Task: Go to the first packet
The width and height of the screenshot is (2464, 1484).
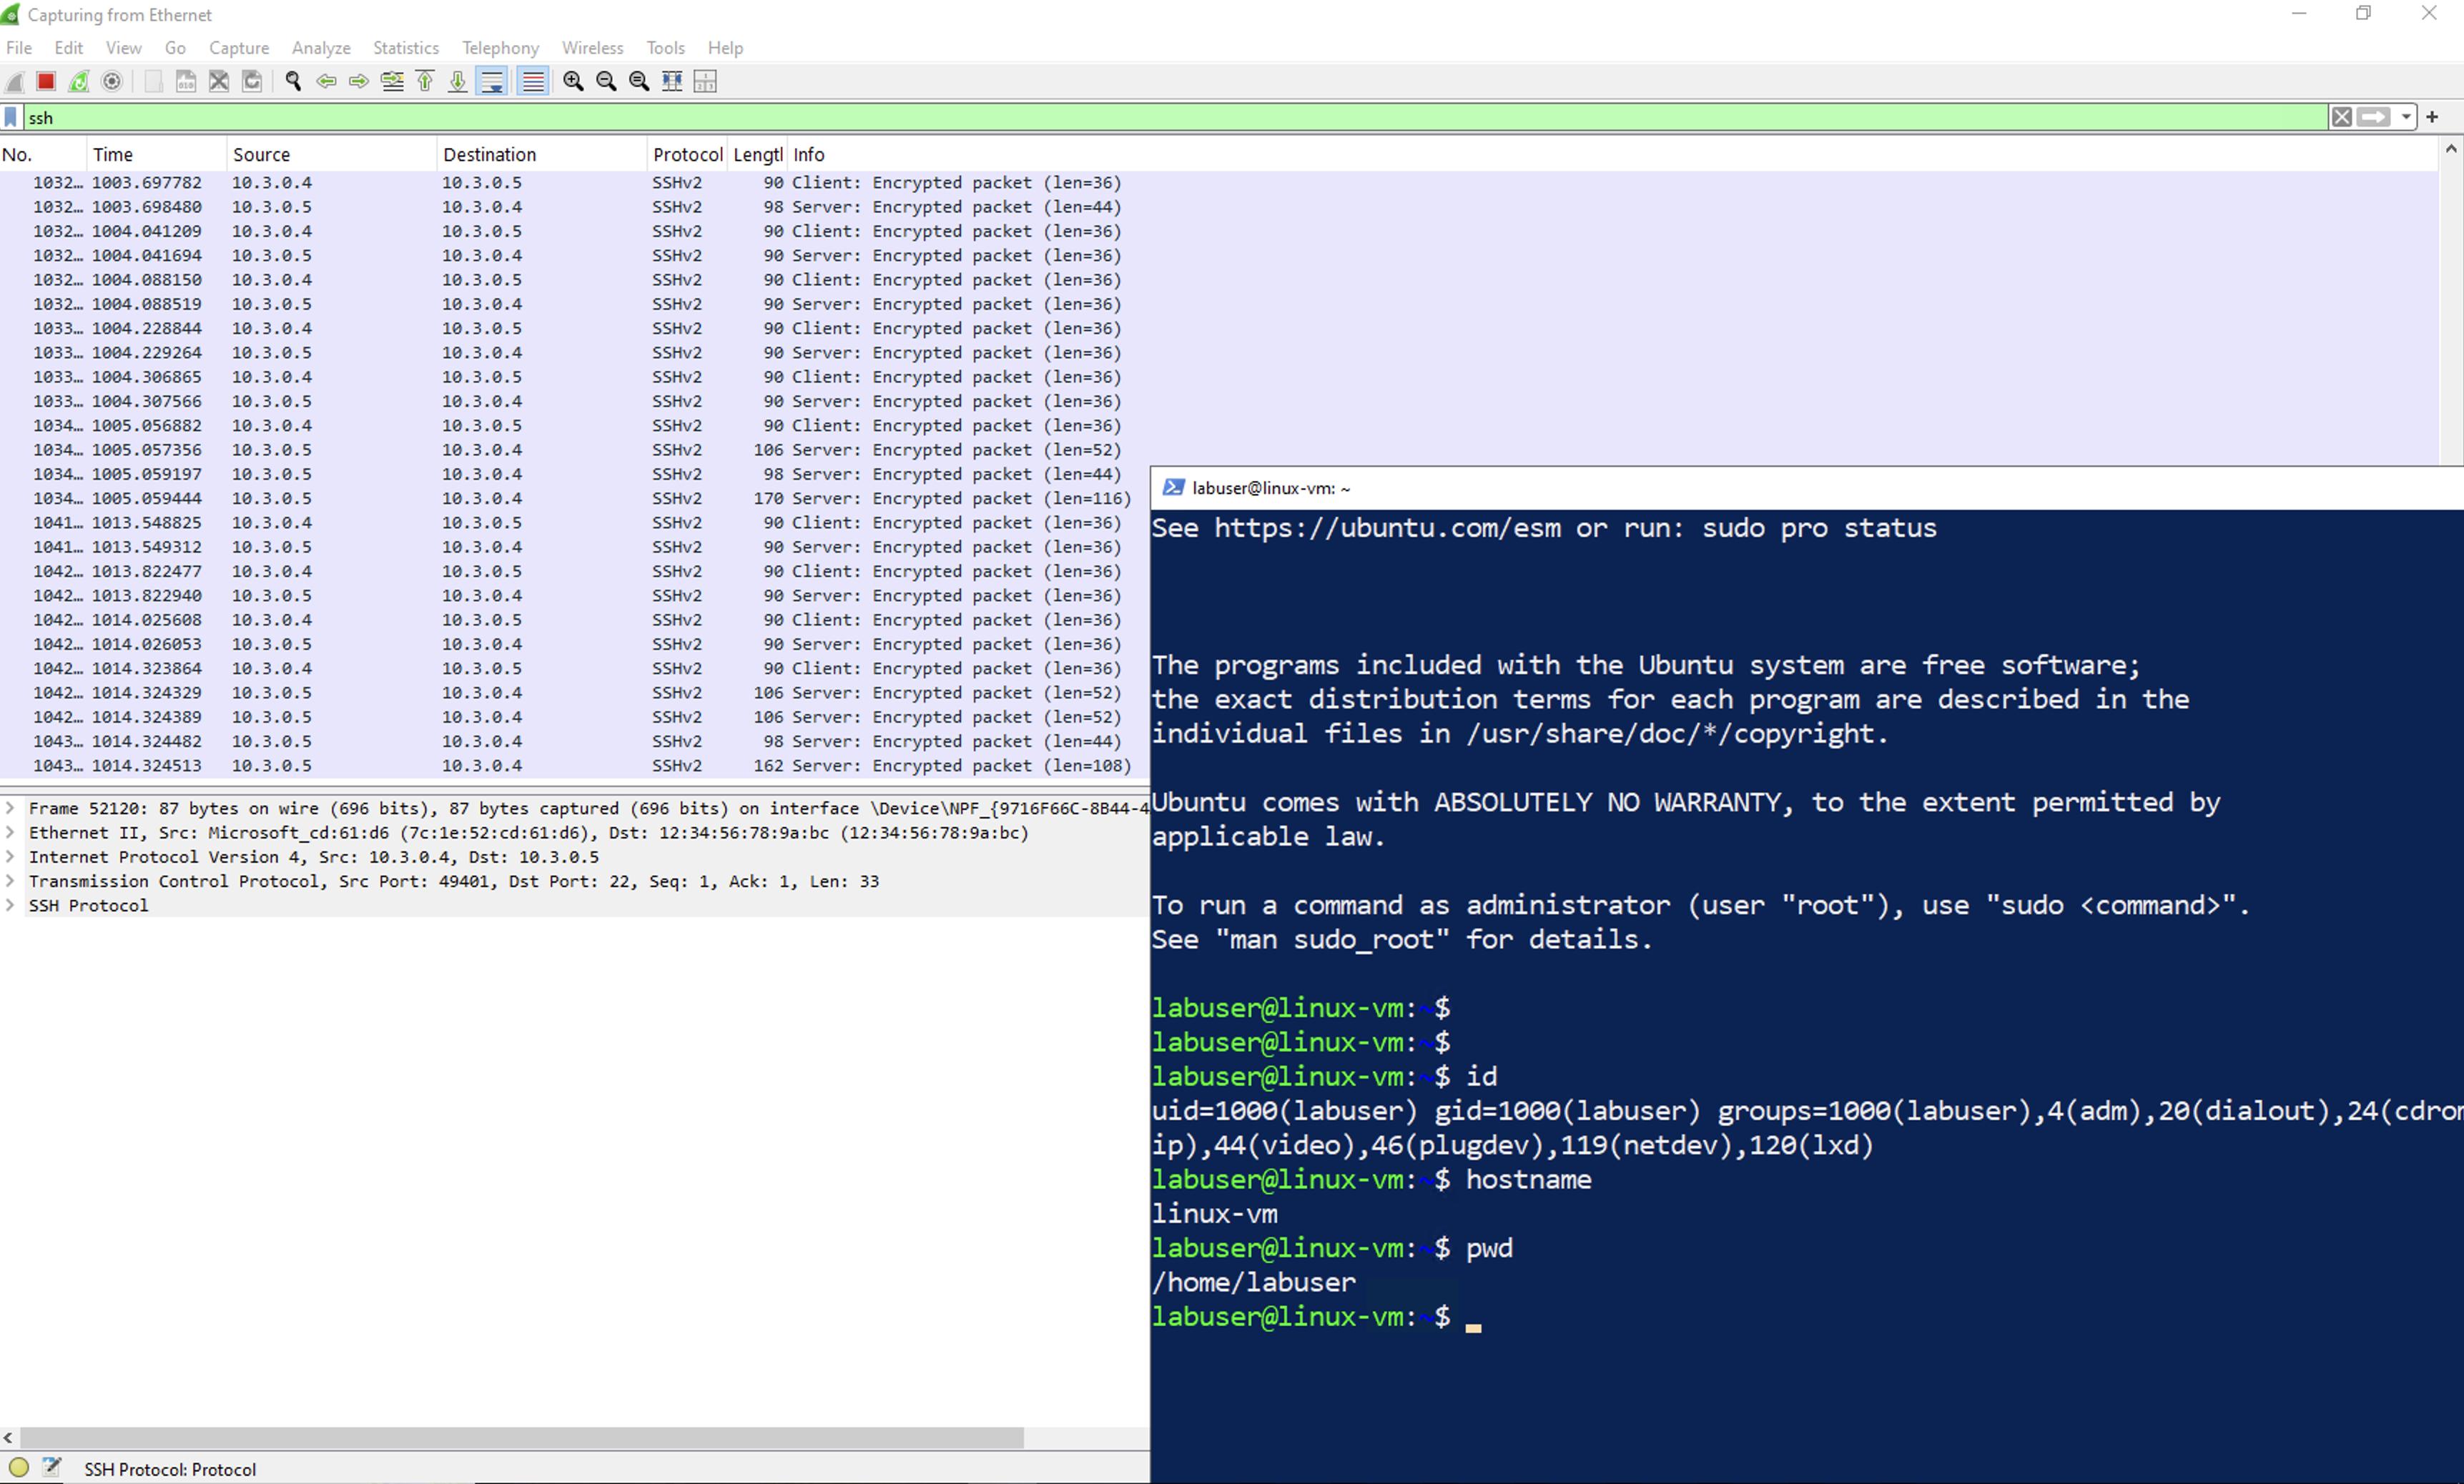Action: [x=425, y=81]
